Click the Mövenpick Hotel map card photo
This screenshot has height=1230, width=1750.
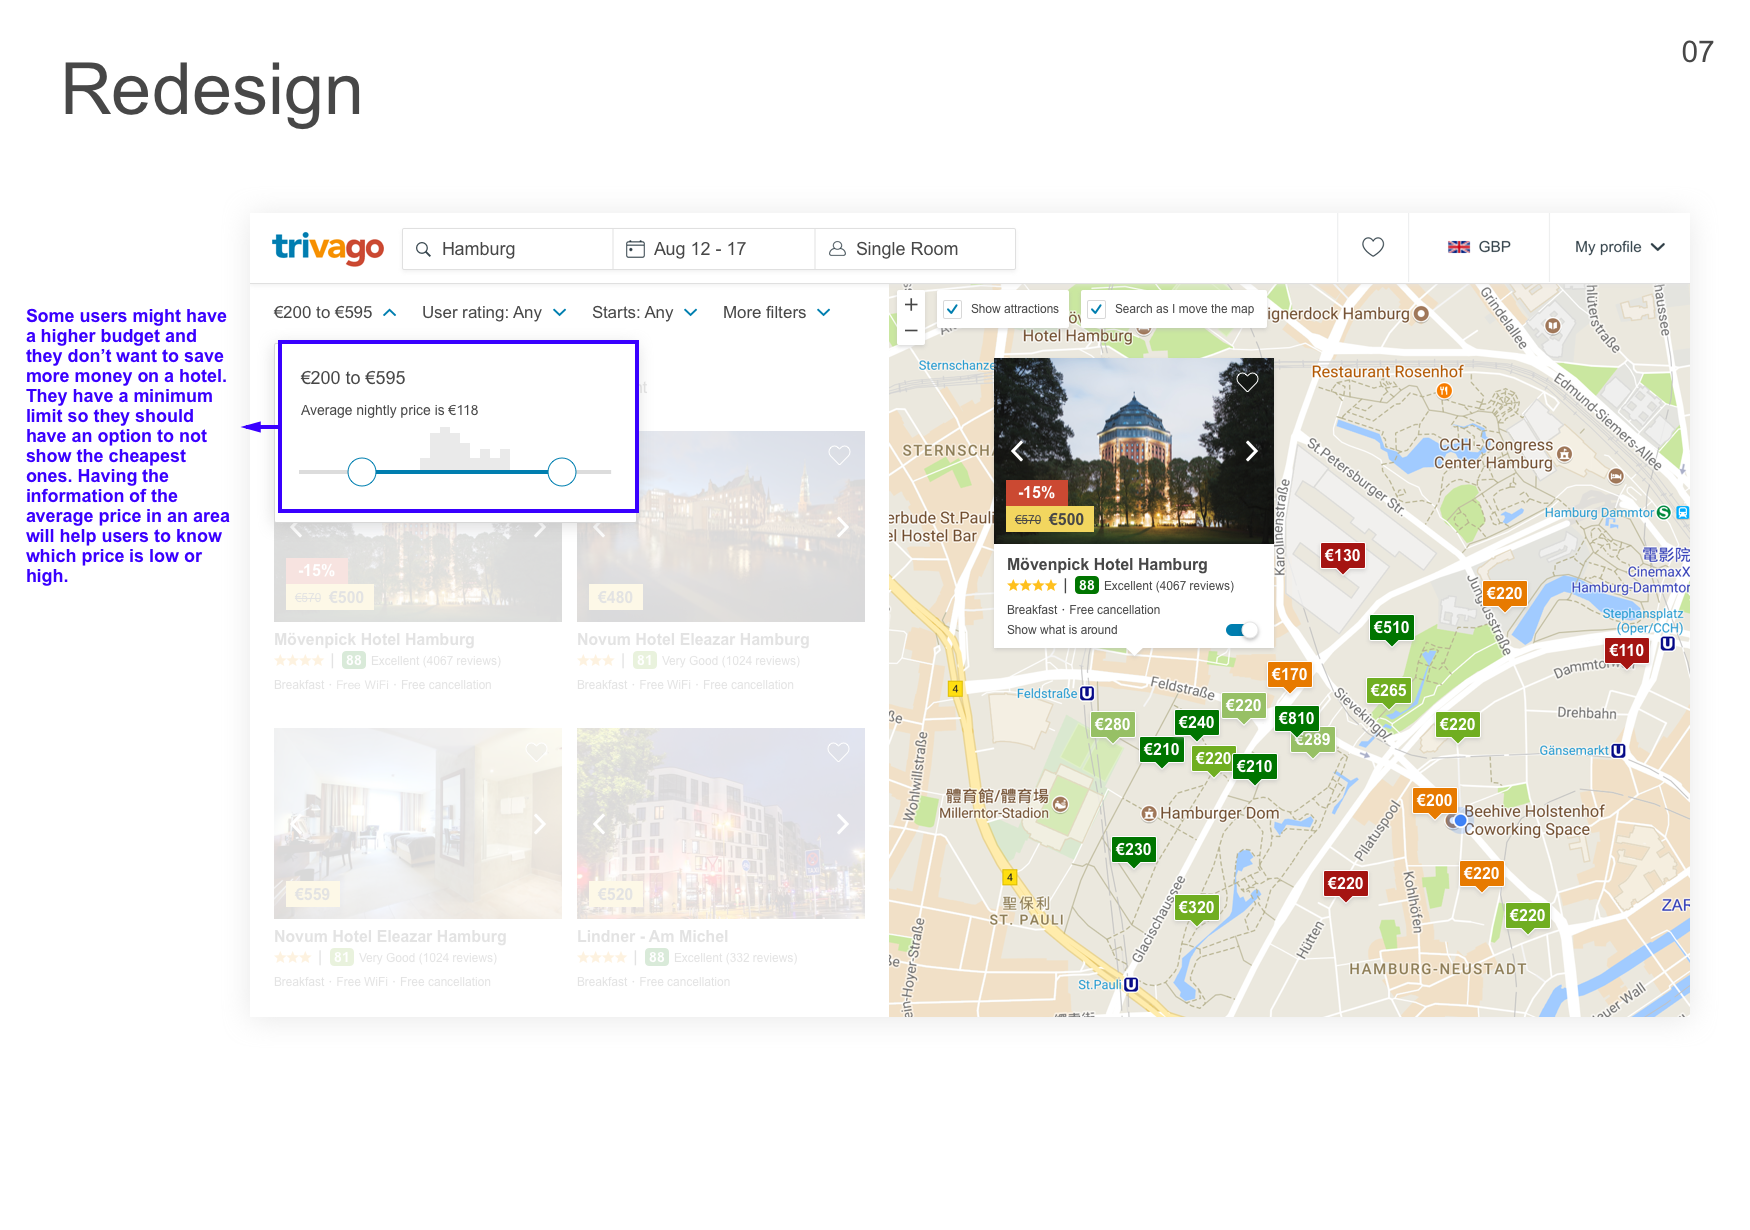coord(1134,451)
